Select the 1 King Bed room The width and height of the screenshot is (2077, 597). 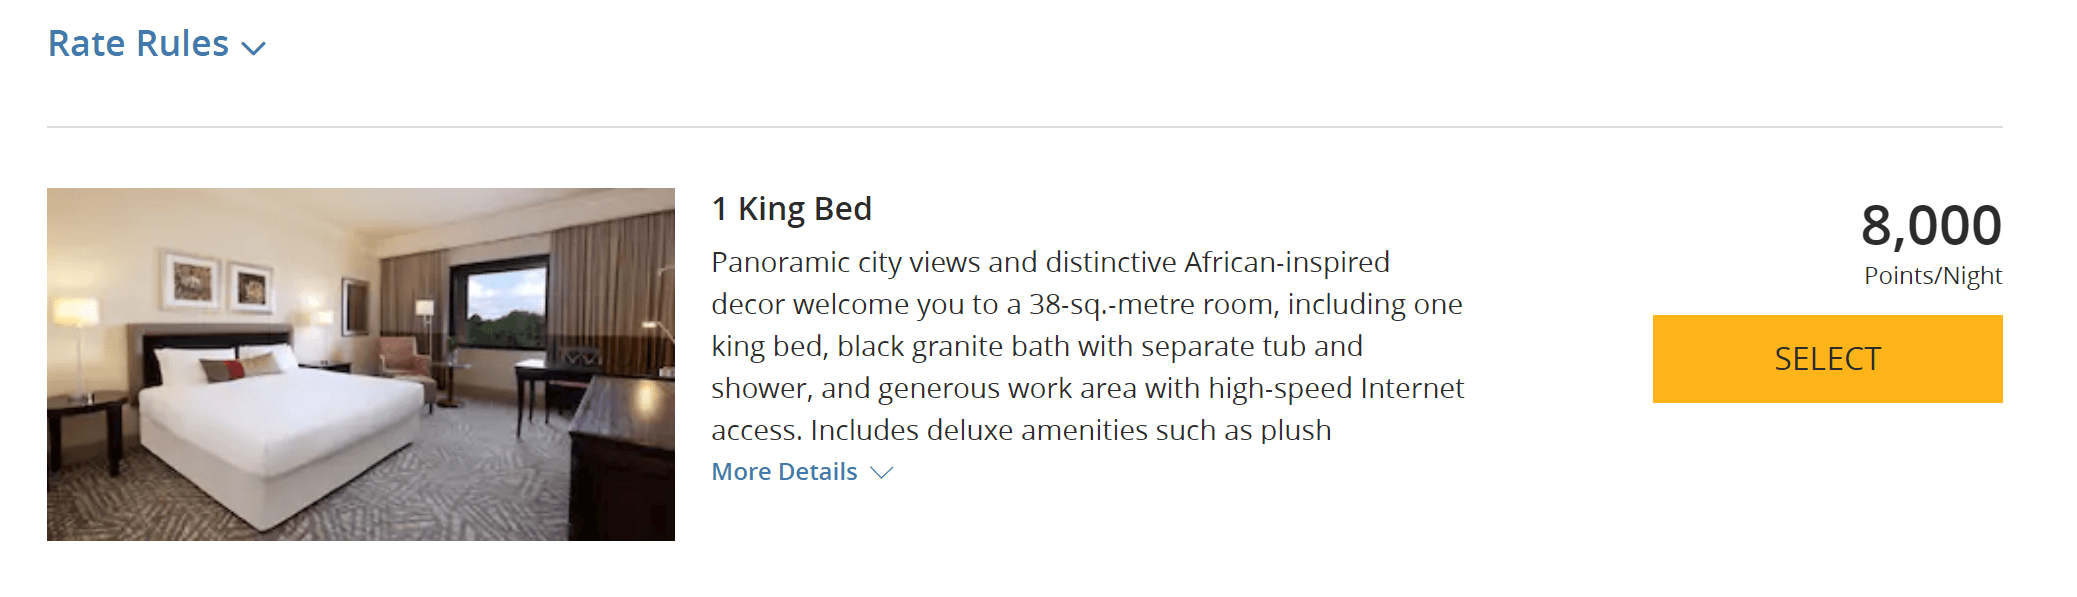(1827, 359)
